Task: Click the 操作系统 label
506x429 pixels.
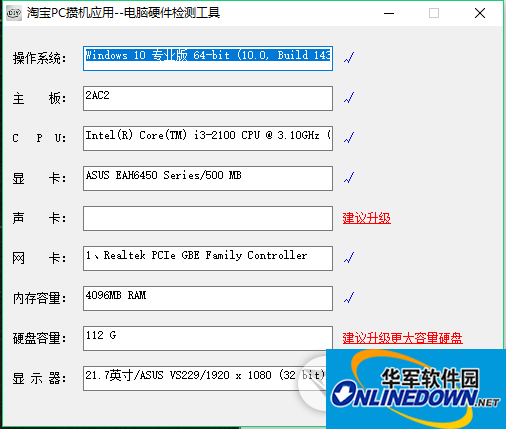Action: pyautogui.click(x=39, y=58)
